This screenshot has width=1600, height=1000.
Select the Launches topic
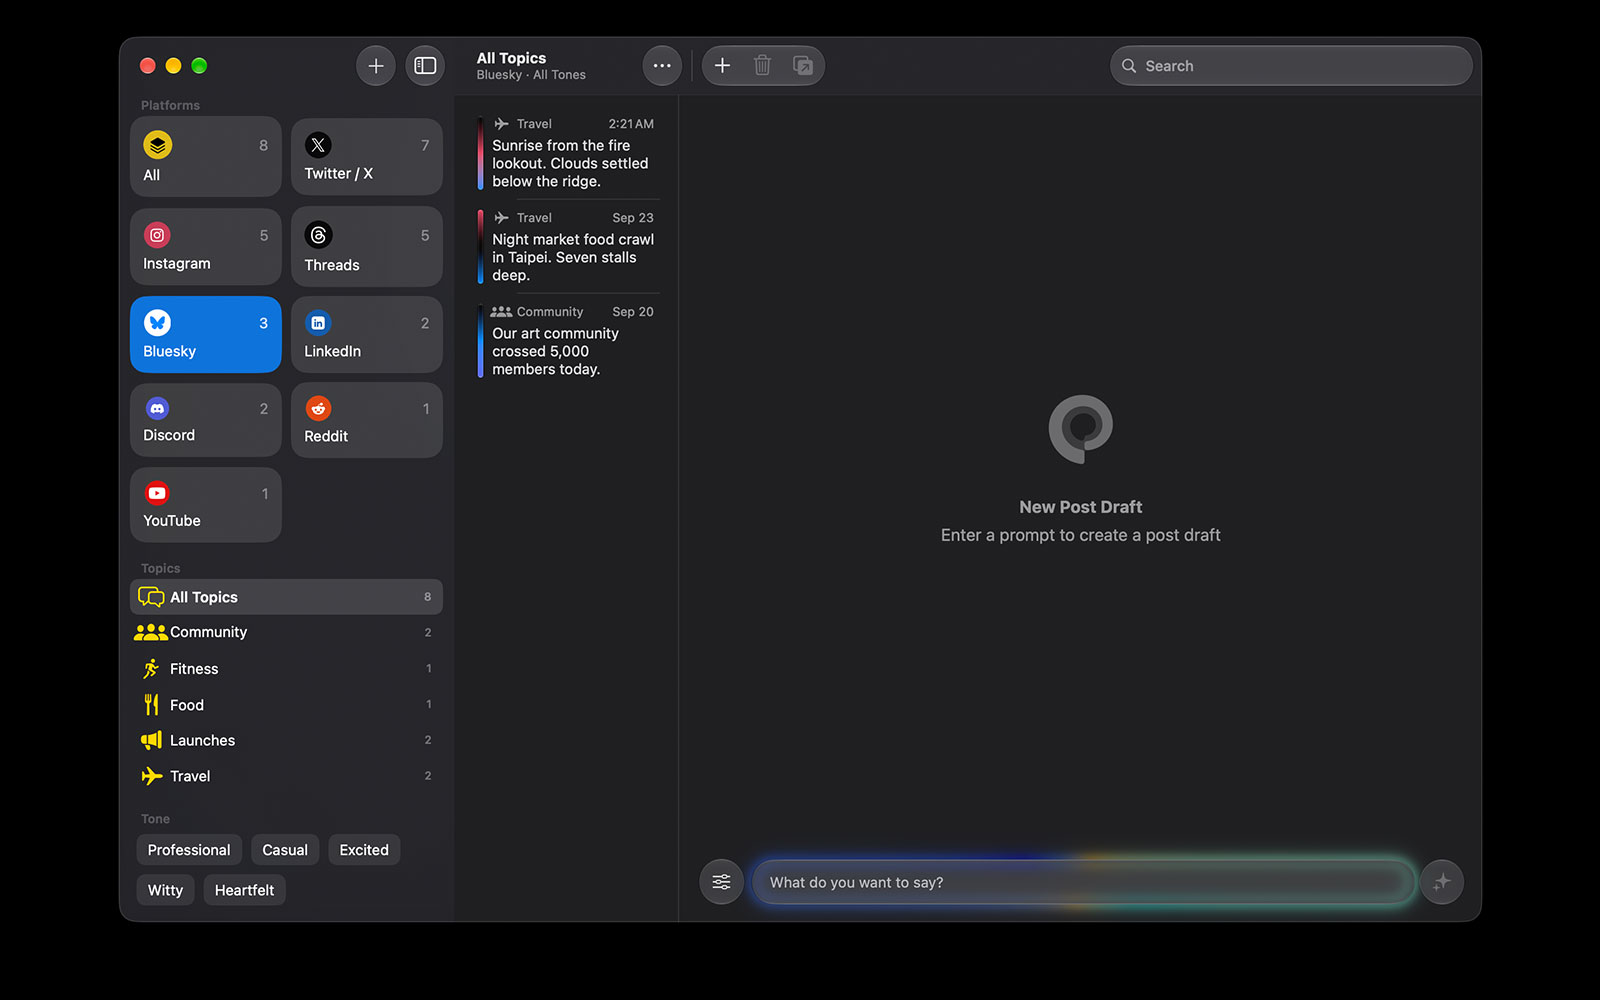[x=286, y=740]
